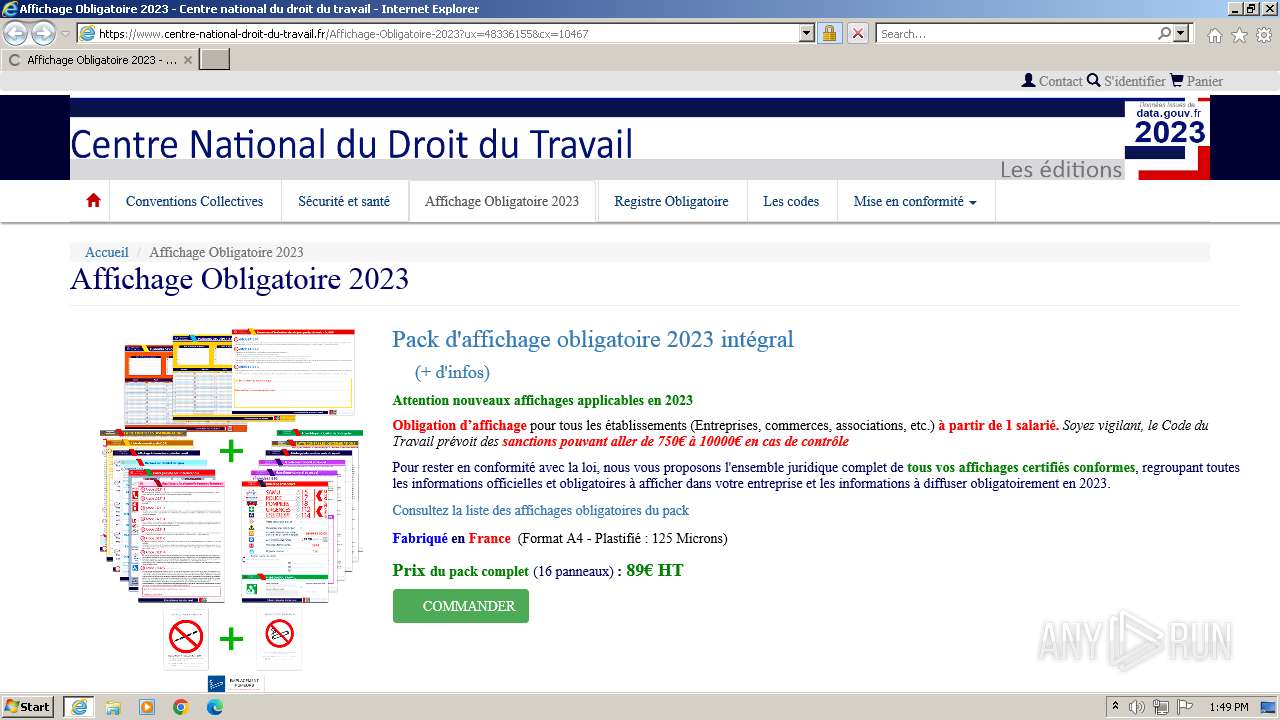Click the green COMMANDER button

[x=461, y=606]
